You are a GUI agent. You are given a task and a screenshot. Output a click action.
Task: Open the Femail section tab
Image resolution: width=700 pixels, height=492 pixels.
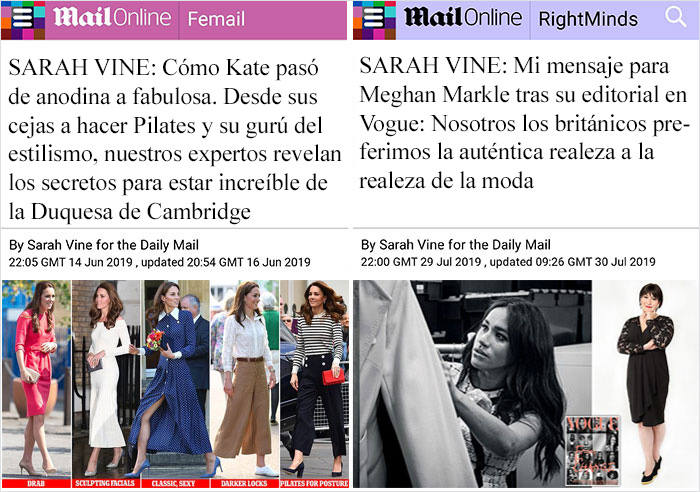pyautogui.click(x=216, y=20)
